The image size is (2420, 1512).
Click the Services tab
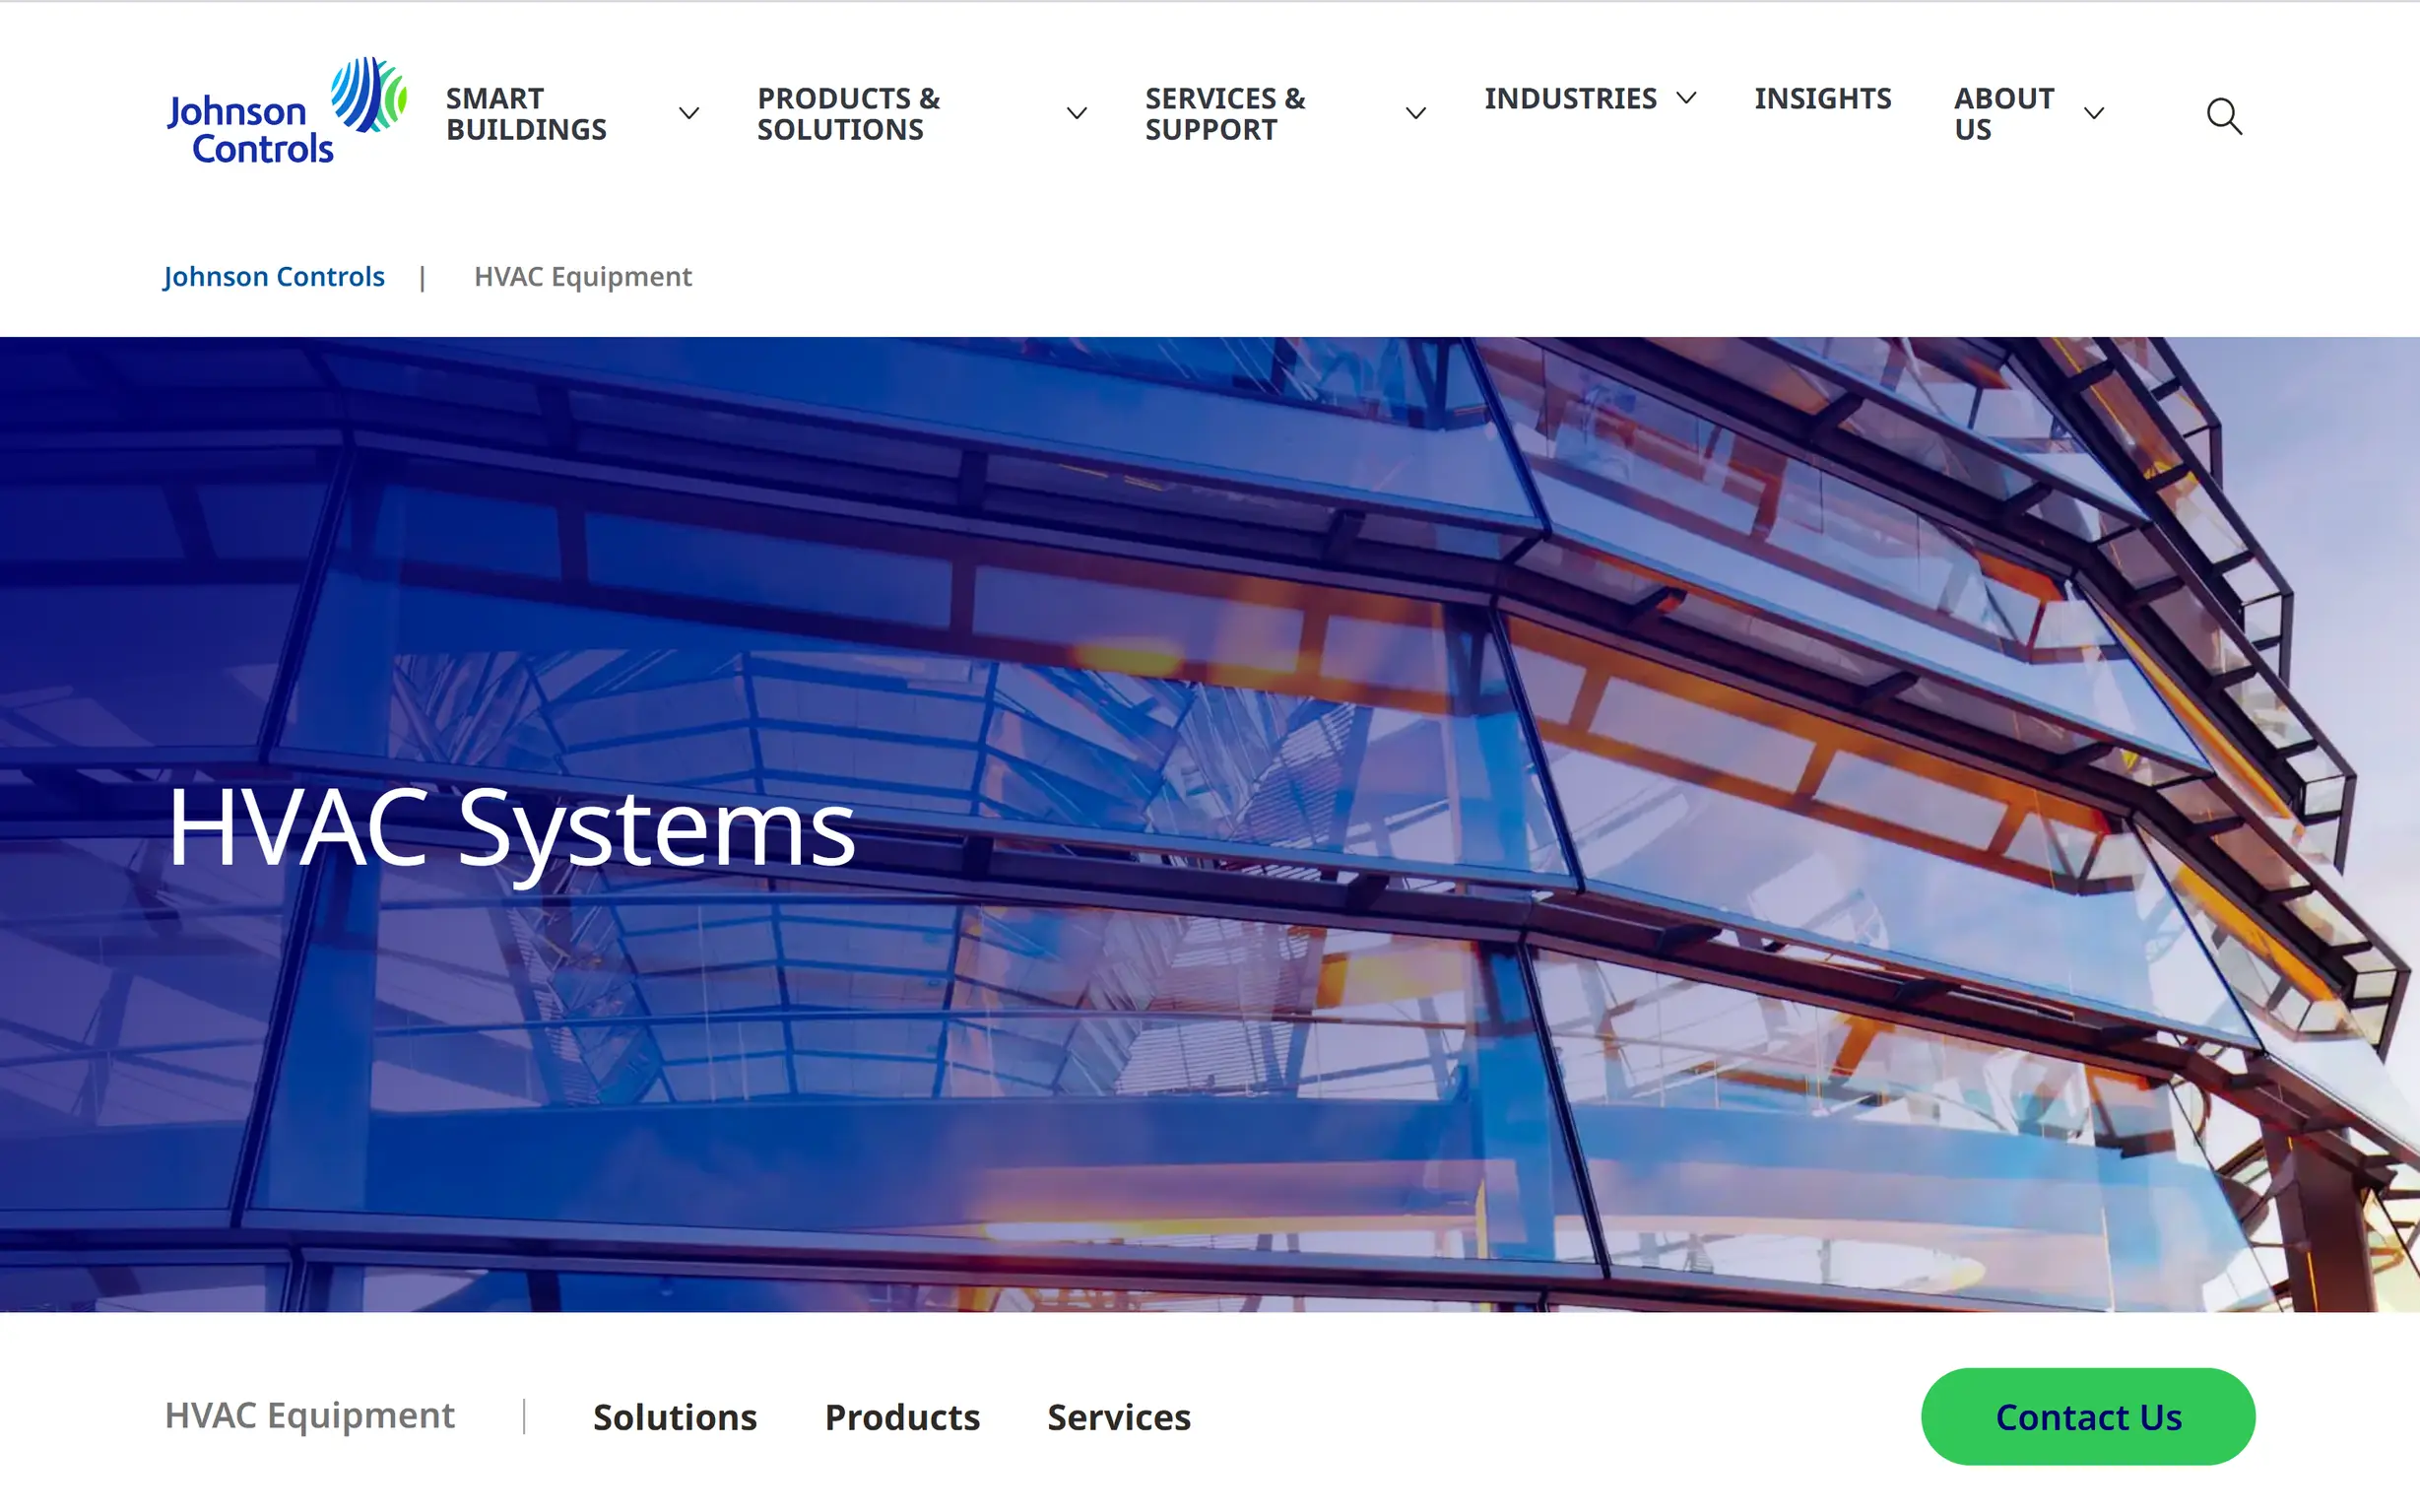point(1116,1414)
